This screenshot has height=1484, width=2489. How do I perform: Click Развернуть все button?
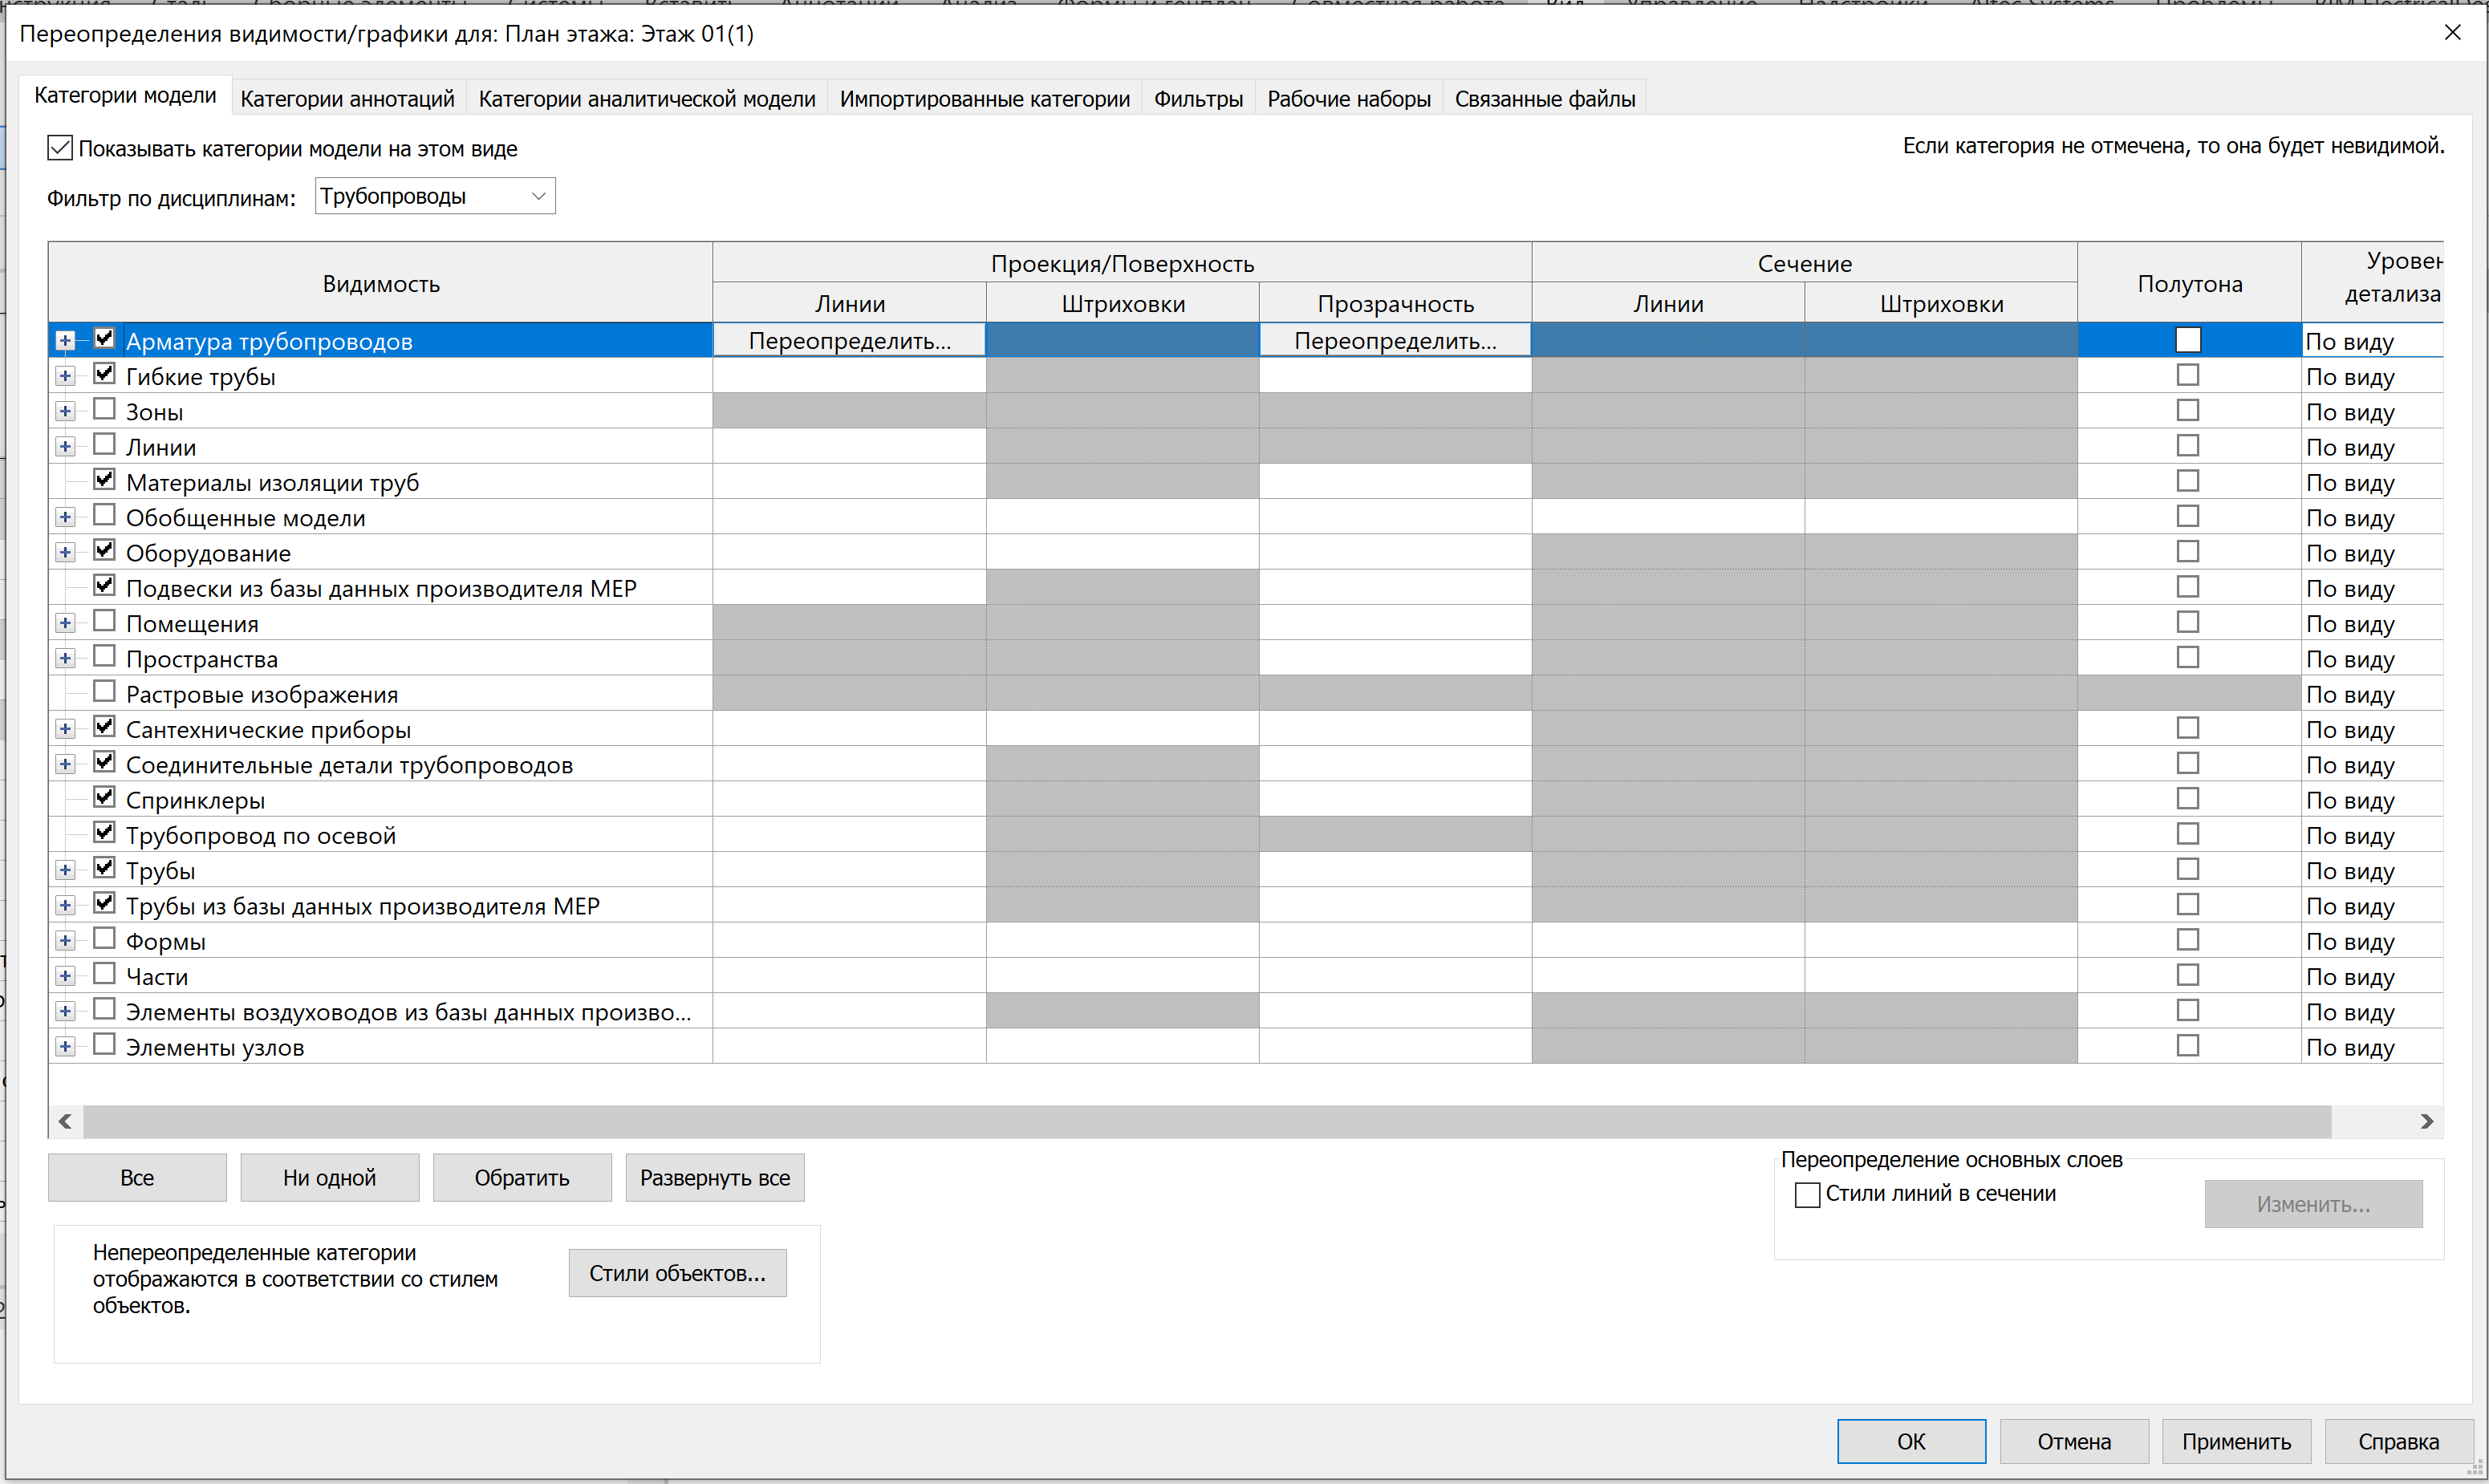coord(715,1178)
